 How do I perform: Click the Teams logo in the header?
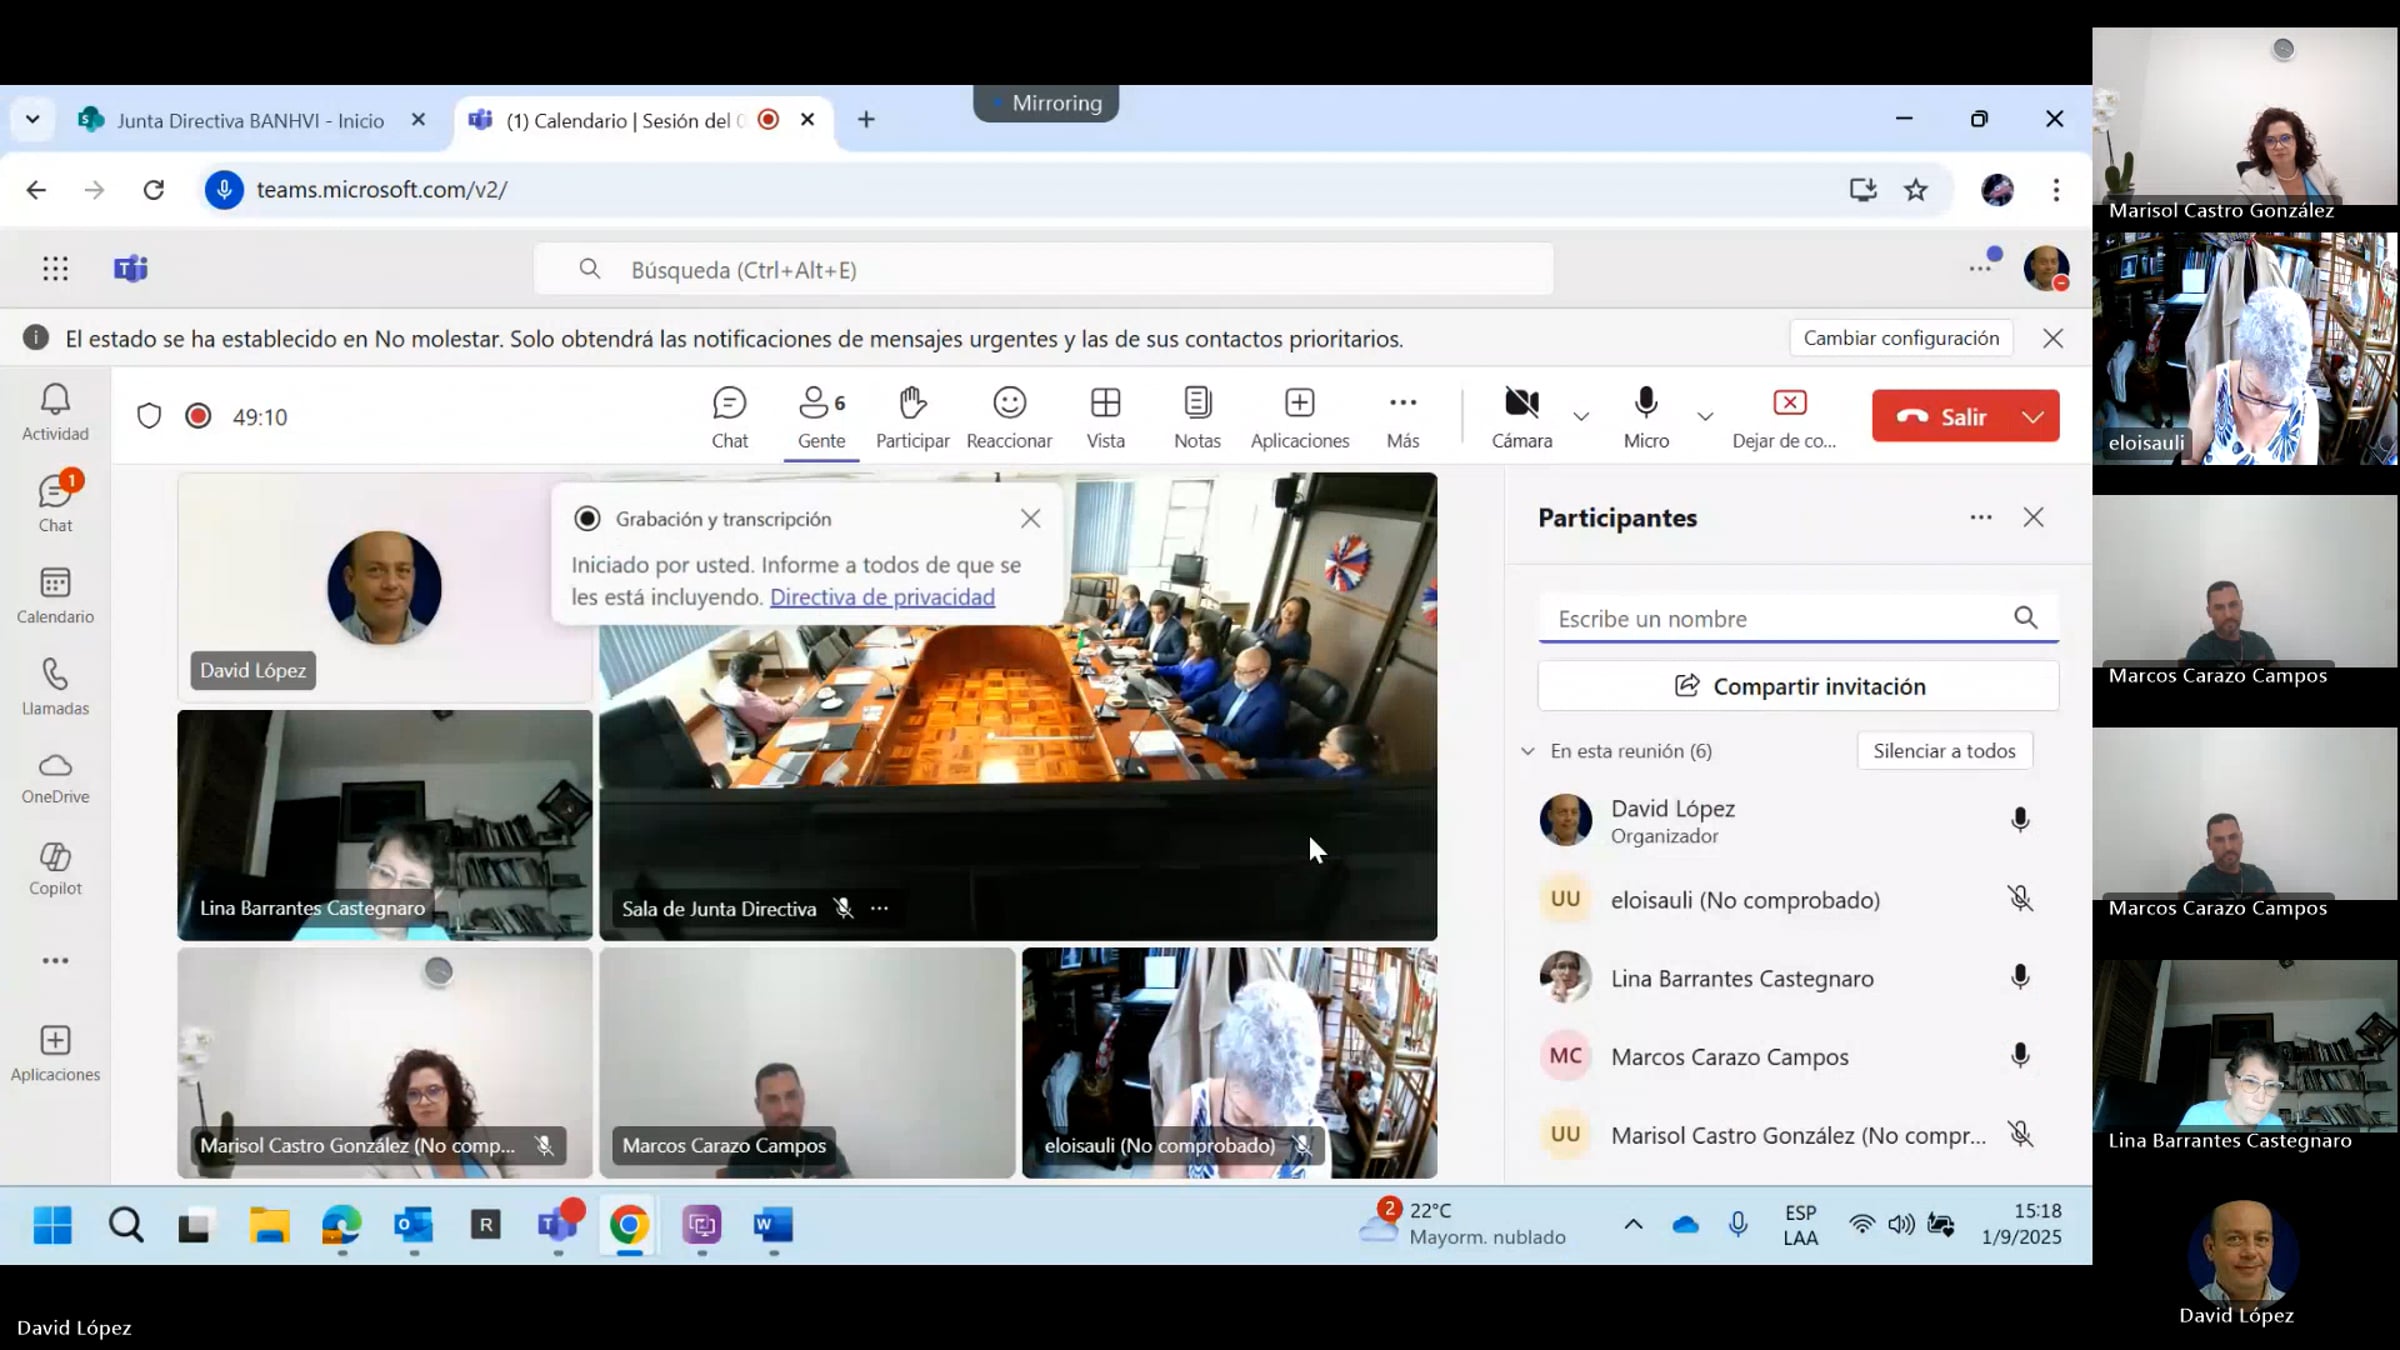point(131,268)
